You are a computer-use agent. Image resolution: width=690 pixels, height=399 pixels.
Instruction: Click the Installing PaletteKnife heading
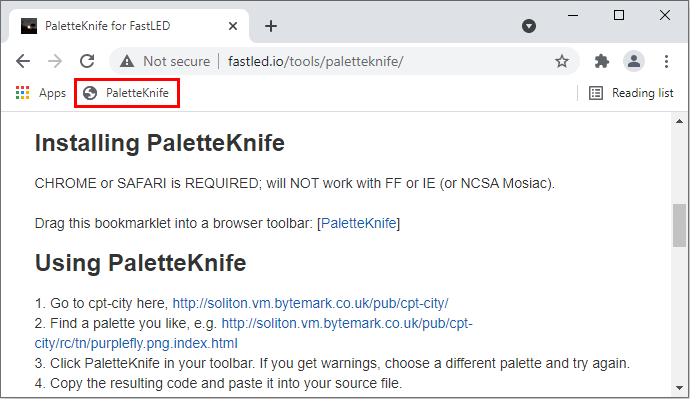160,143
